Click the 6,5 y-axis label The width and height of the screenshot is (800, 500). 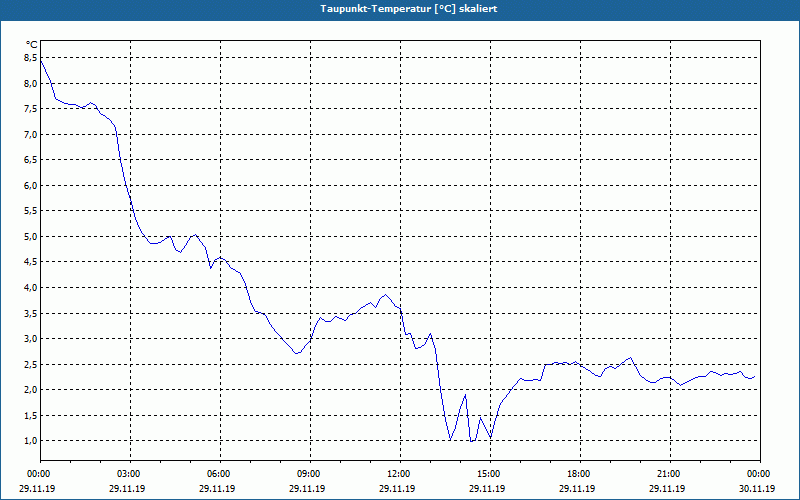31,160
